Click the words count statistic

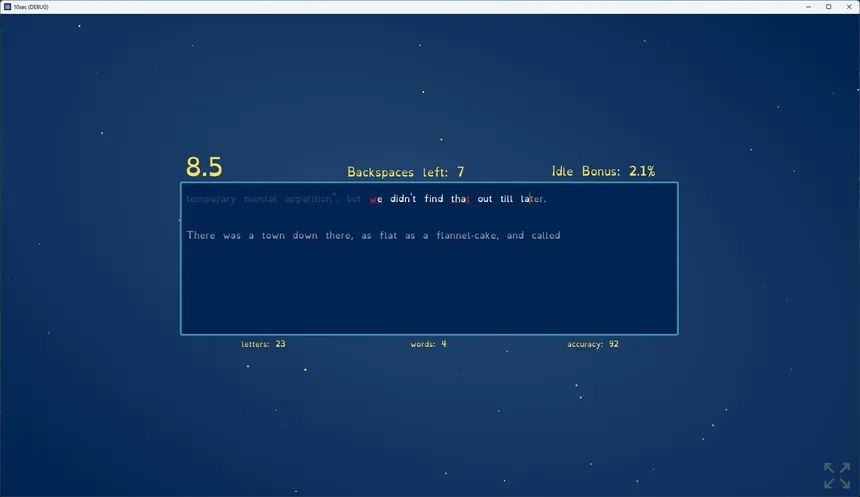click(428, 344)
